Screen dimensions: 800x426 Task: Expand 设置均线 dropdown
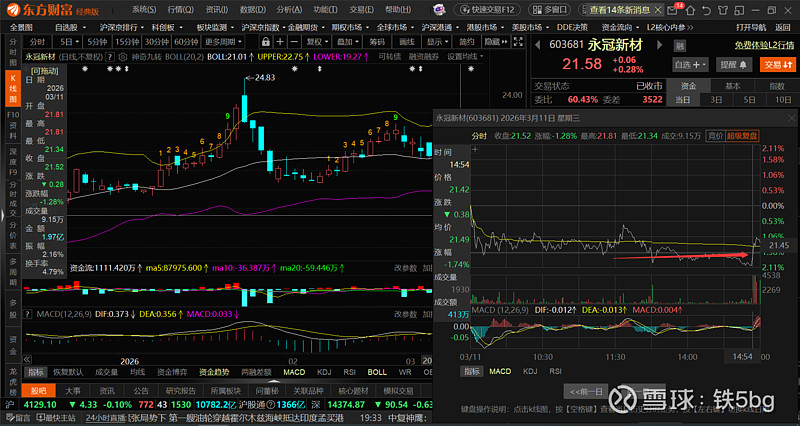(x=465, y=57)
